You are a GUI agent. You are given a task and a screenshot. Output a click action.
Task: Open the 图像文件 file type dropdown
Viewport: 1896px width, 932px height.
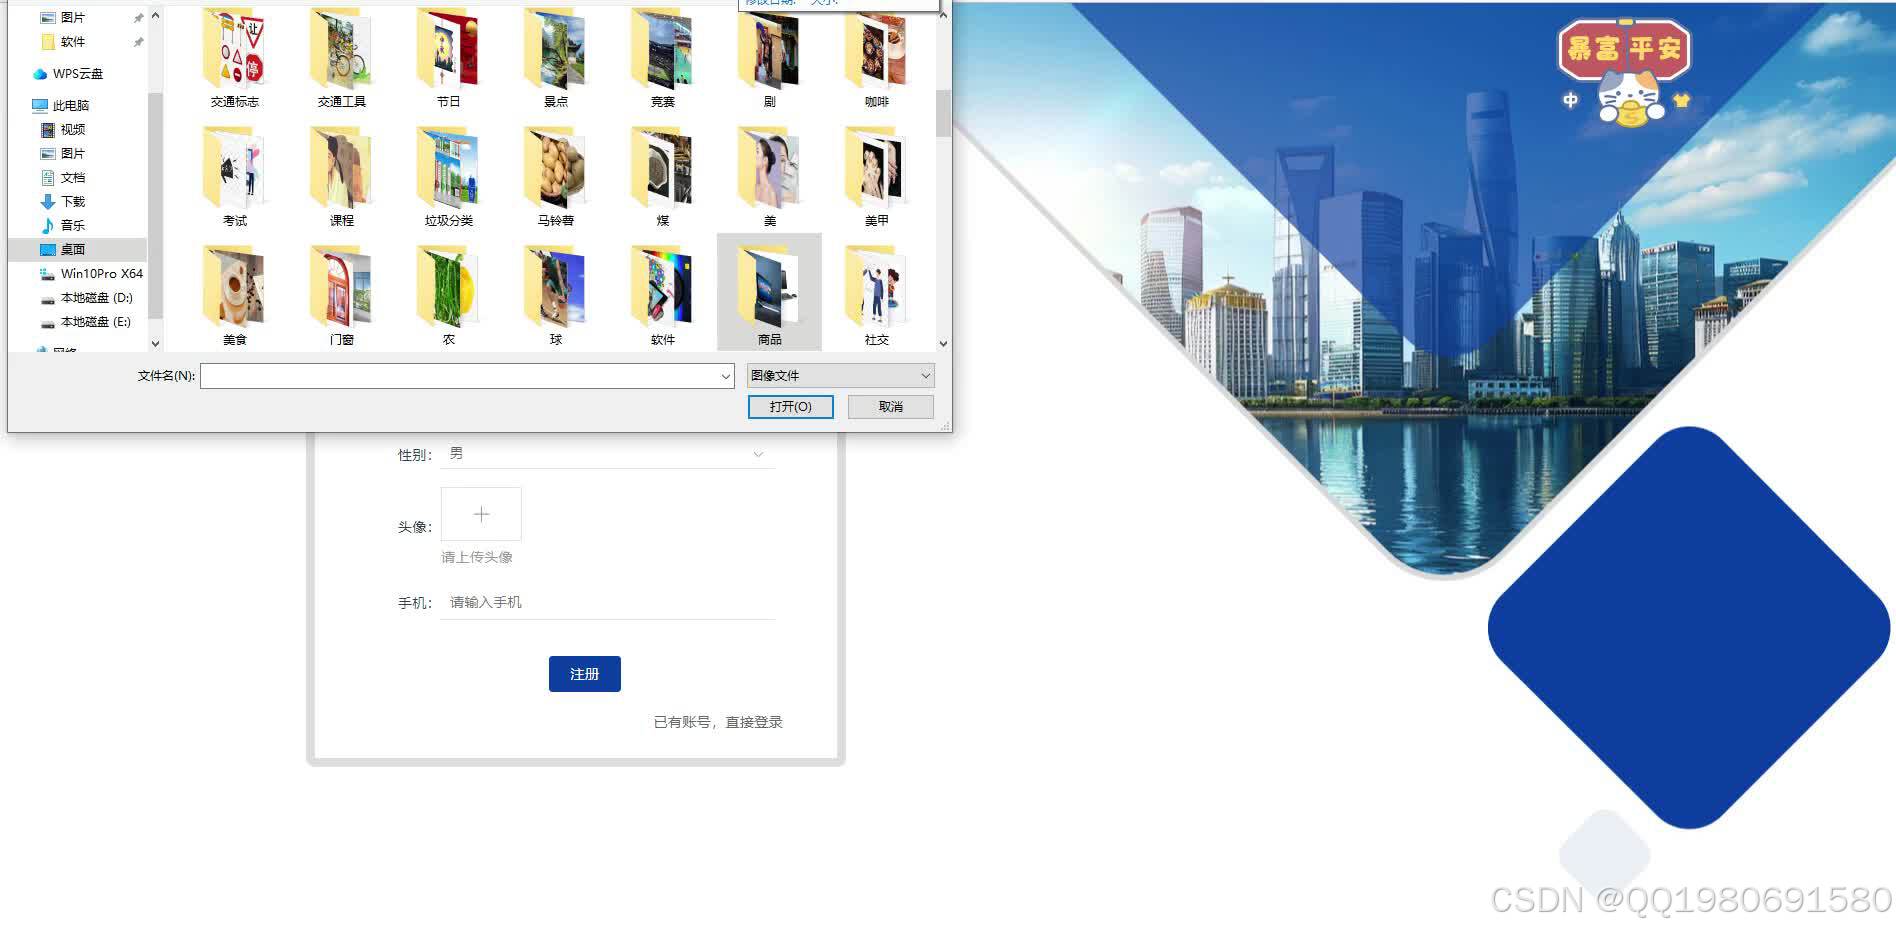pos(840,376)
